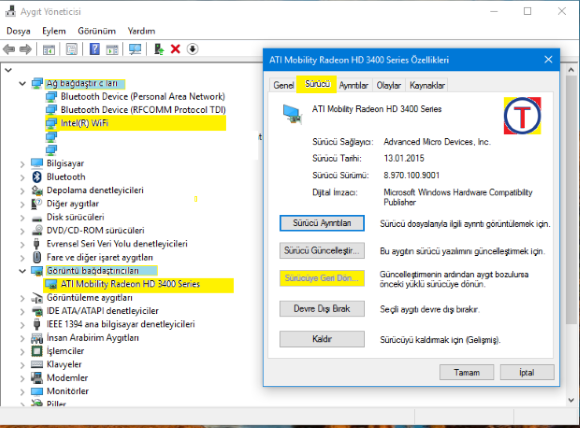Click the download arrow toolbar icon

pyautogui.click(x=192, y=49)
